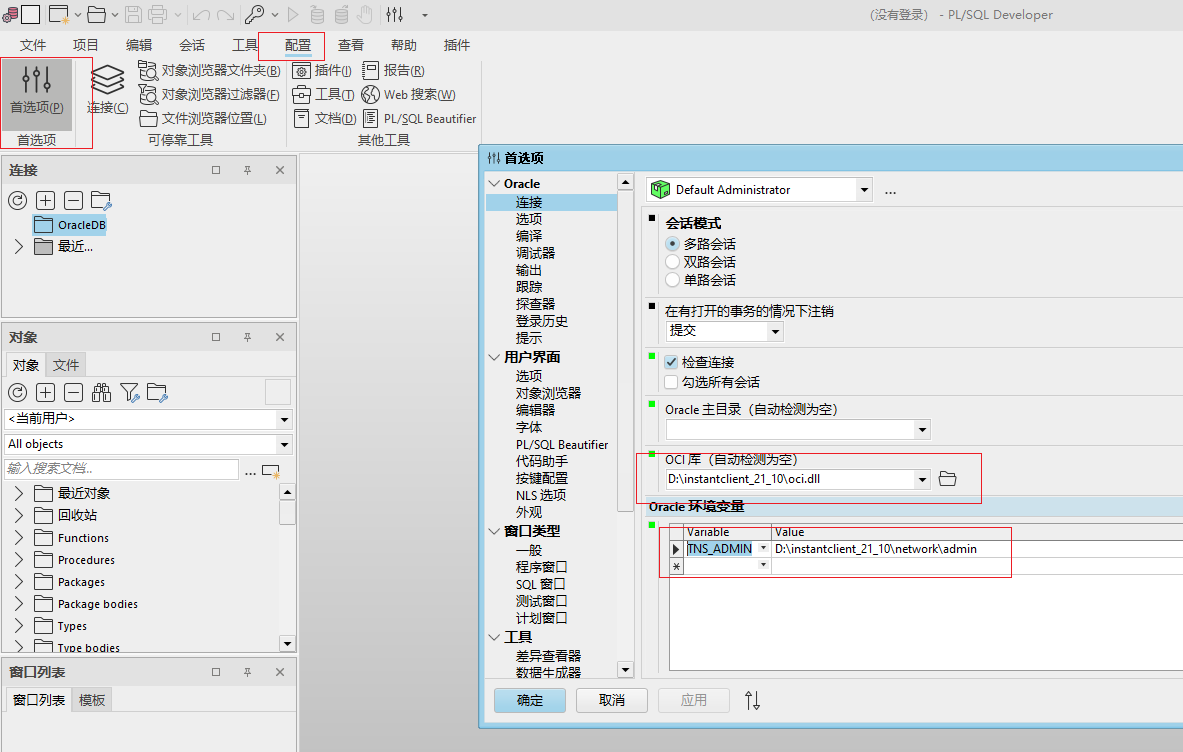Switch to 文件 tab in Objects panel
Viewport: 1183px width, 752px height.
[x=66, y=365]
